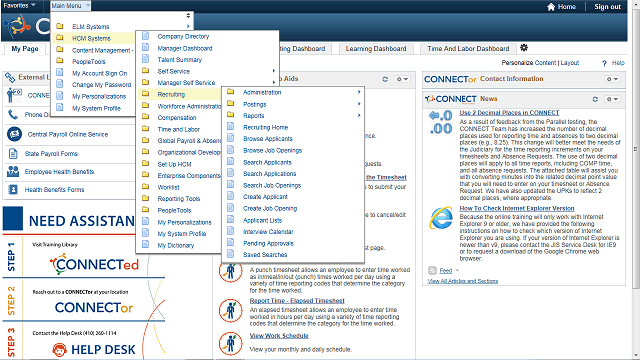Click the Saved Searches page icon
The width and height of the screenshot is (640, 360).
coord(231,254)
